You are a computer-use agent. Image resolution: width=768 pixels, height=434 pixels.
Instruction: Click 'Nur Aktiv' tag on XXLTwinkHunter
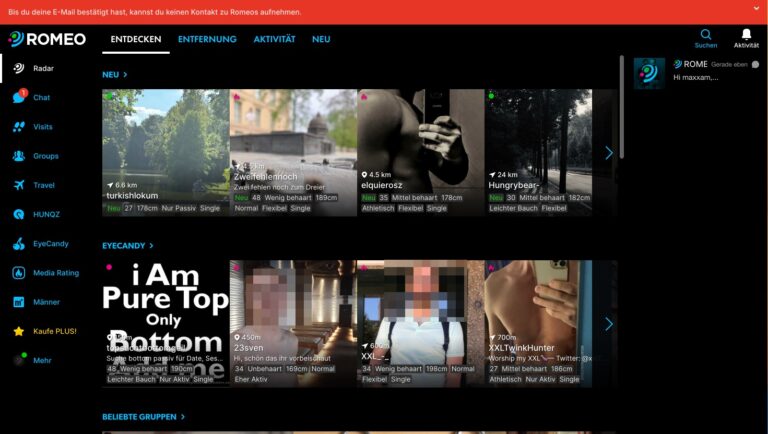point(540,379)
